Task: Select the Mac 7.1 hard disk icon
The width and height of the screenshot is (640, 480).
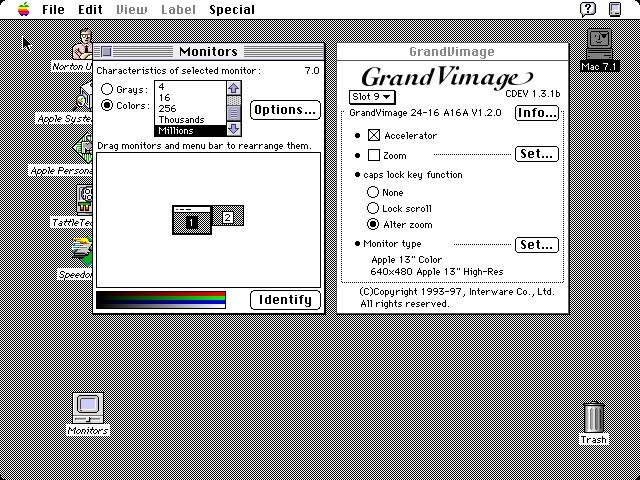Action: (599, 44)
